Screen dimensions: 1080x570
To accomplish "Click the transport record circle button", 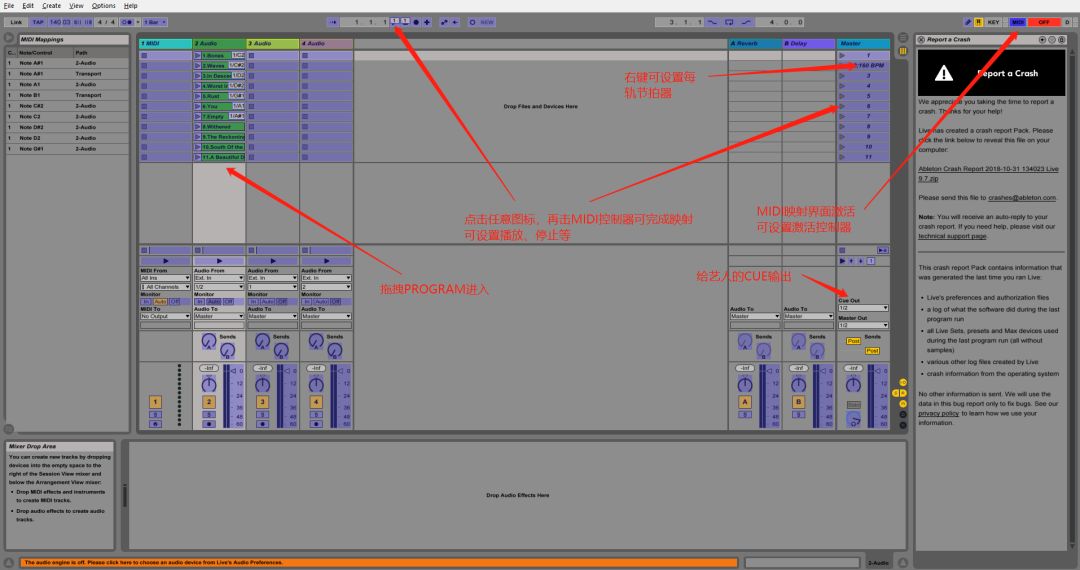I will point(416,22).
